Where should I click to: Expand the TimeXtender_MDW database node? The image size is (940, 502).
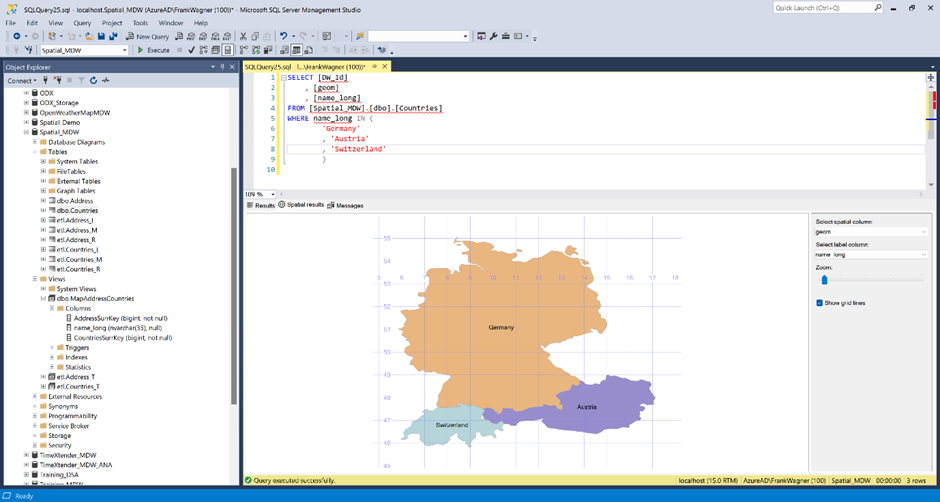tap(26, 455)
